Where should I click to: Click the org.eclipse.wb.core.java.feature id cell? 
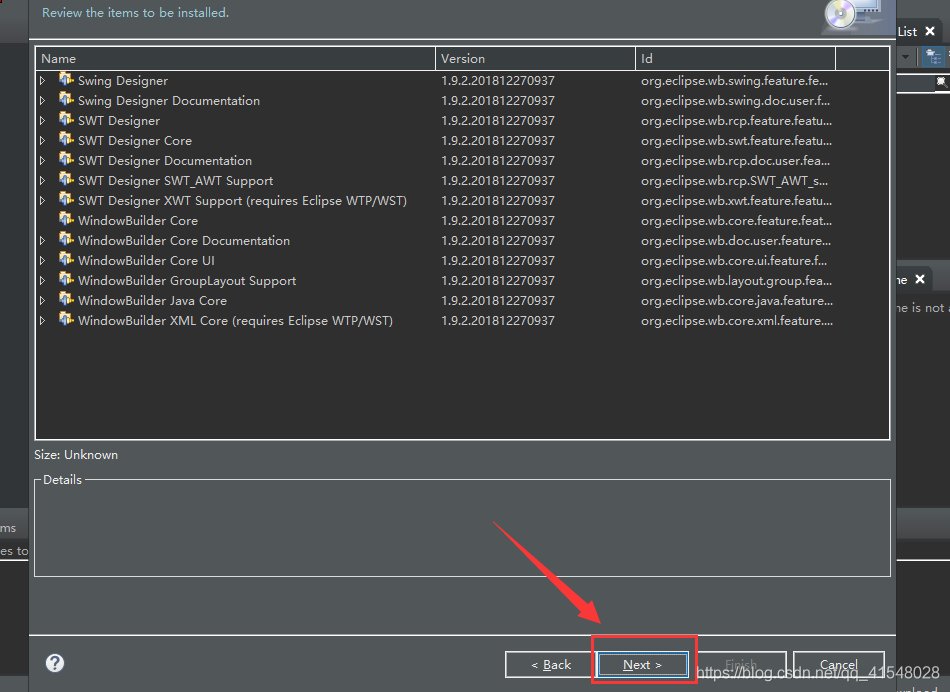[x=737, y=301]
